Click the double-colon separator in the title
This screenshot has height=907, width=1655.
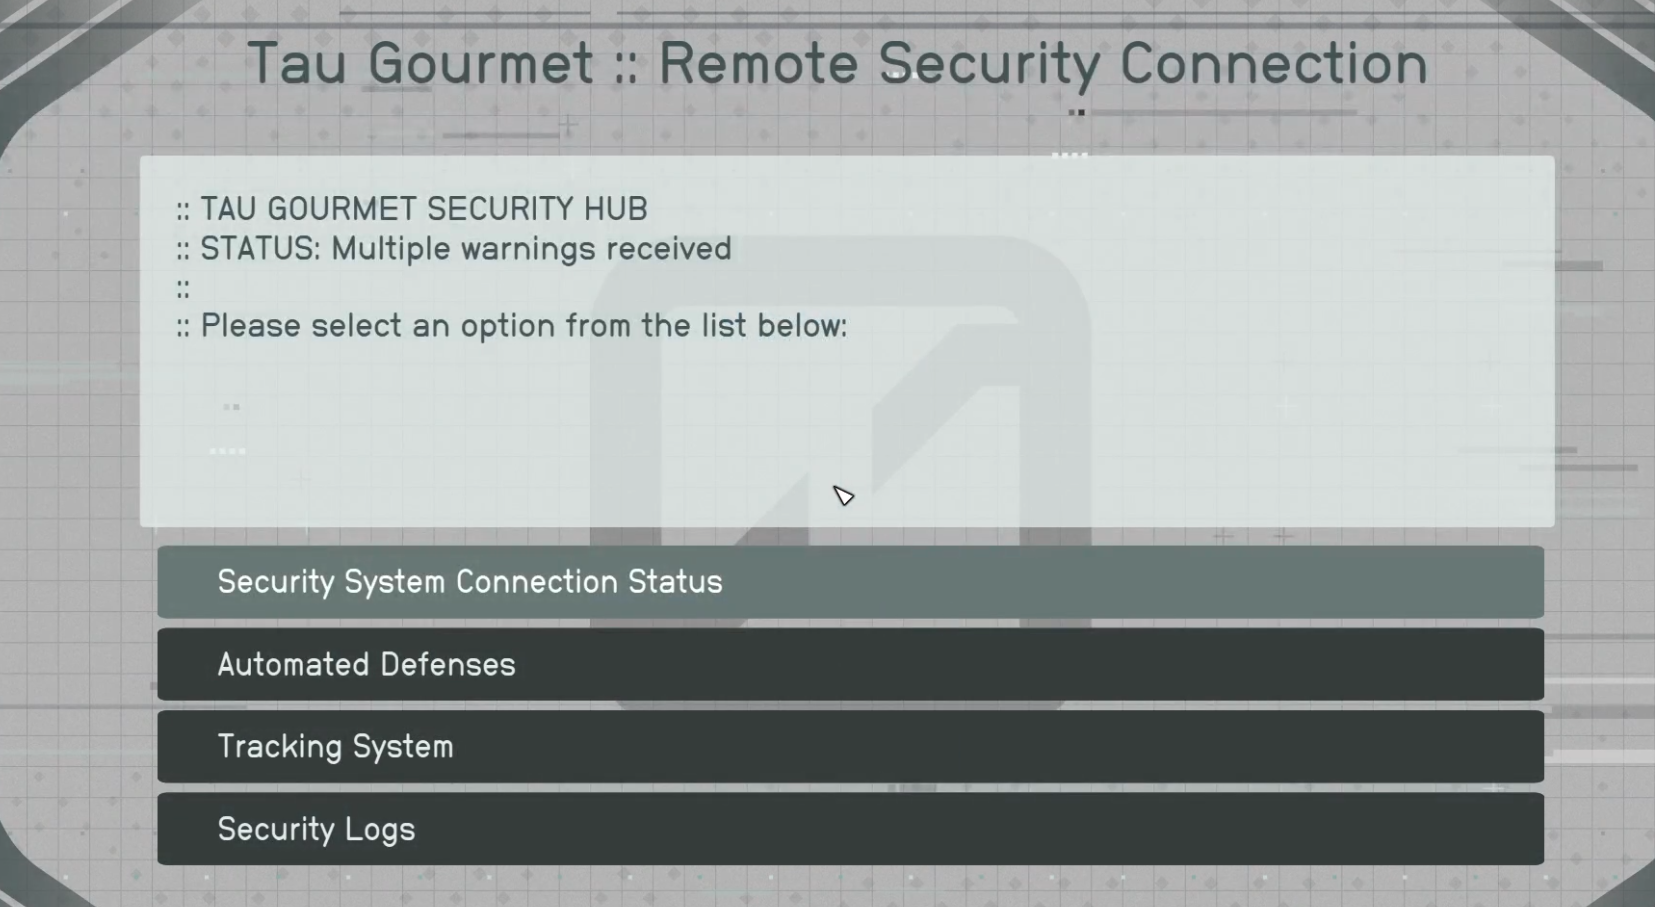coord(626,66)
